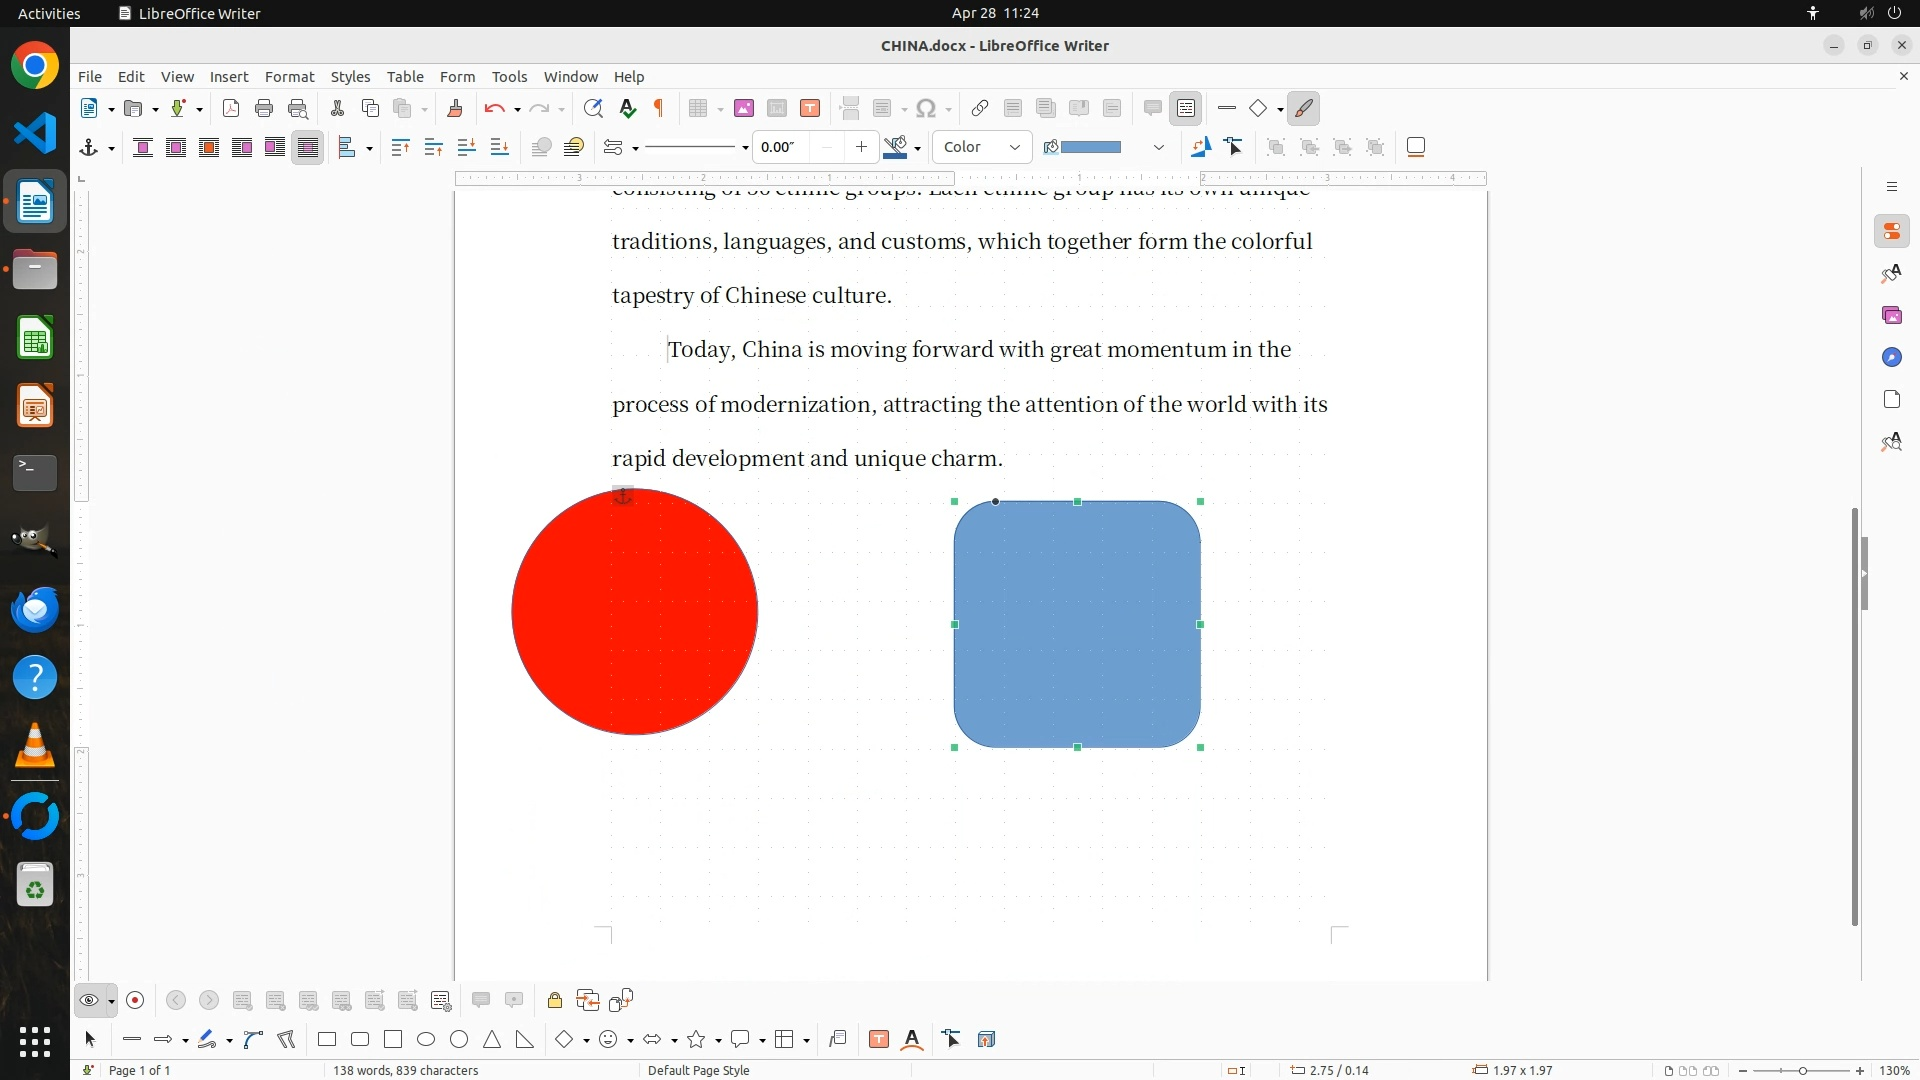This screenshot has height=1080, width=1920.
Task: Click the Insert Image icon
Action: coord(744,109)
